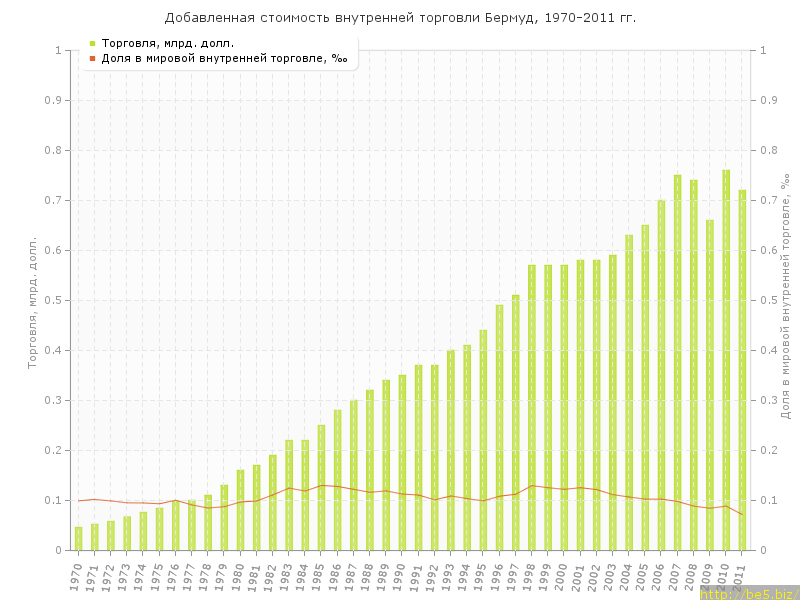Image resolution: width=800 pixels, height=600 pixels.
Task: Open the be5.biz watermark link
Action: click(x=748, y=594)
